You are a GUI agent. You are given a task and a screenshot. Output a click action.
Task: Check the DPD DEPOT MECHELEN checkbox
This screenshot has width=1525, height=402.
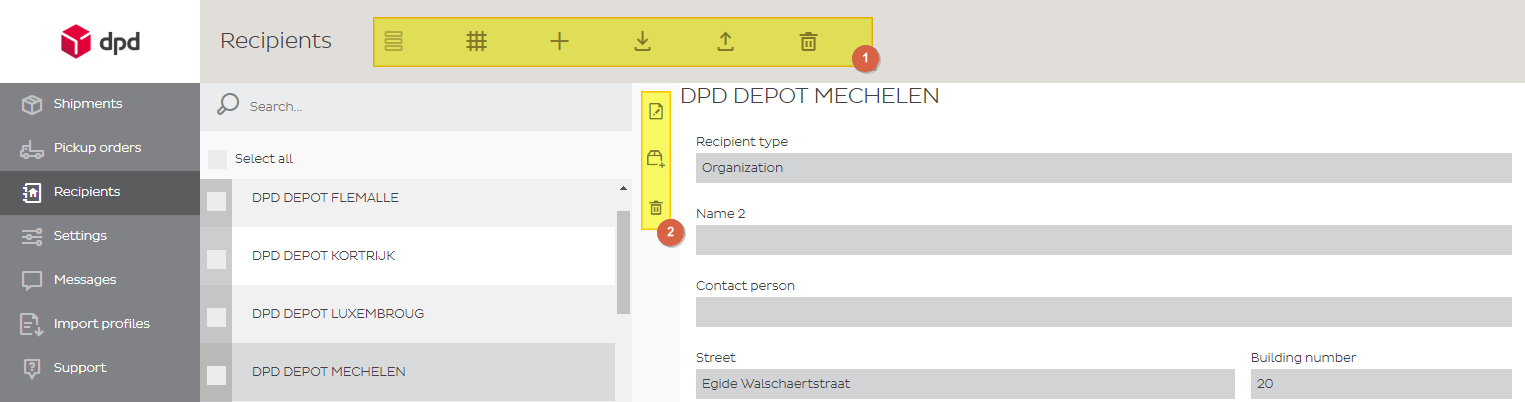(216, 375)
